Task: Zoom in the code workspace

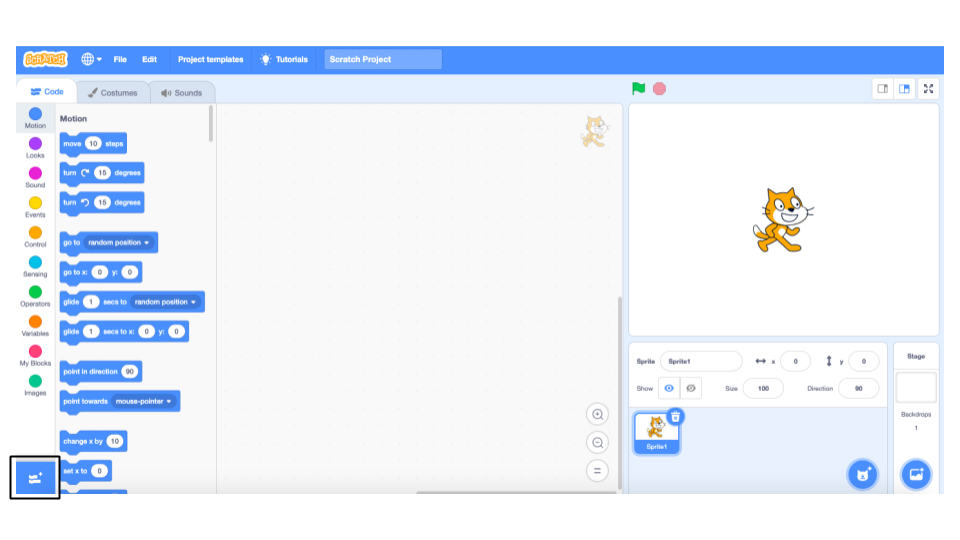Action: coord(598,414)
